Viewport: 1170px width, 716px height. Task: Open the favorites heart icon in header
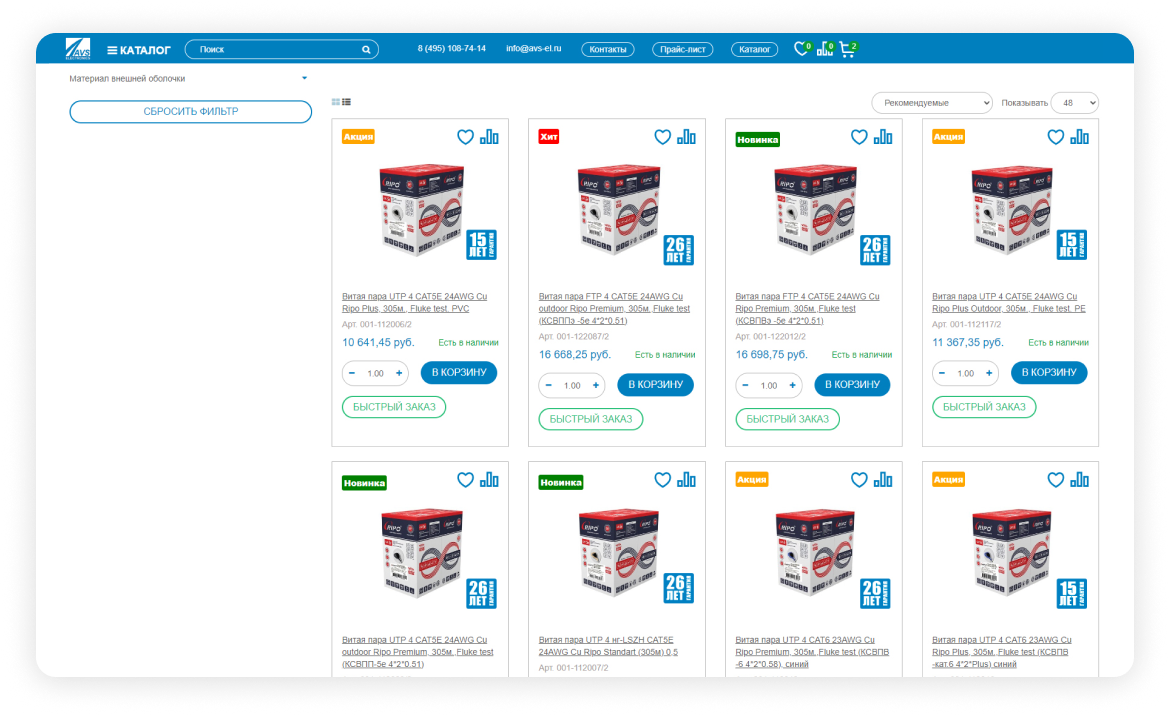(801, 49)
